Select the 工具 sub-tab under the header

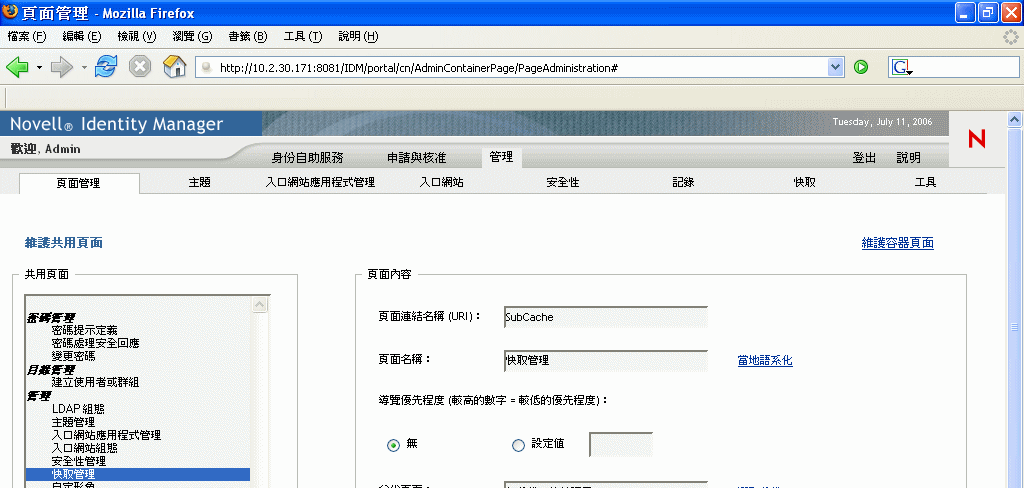925,183
